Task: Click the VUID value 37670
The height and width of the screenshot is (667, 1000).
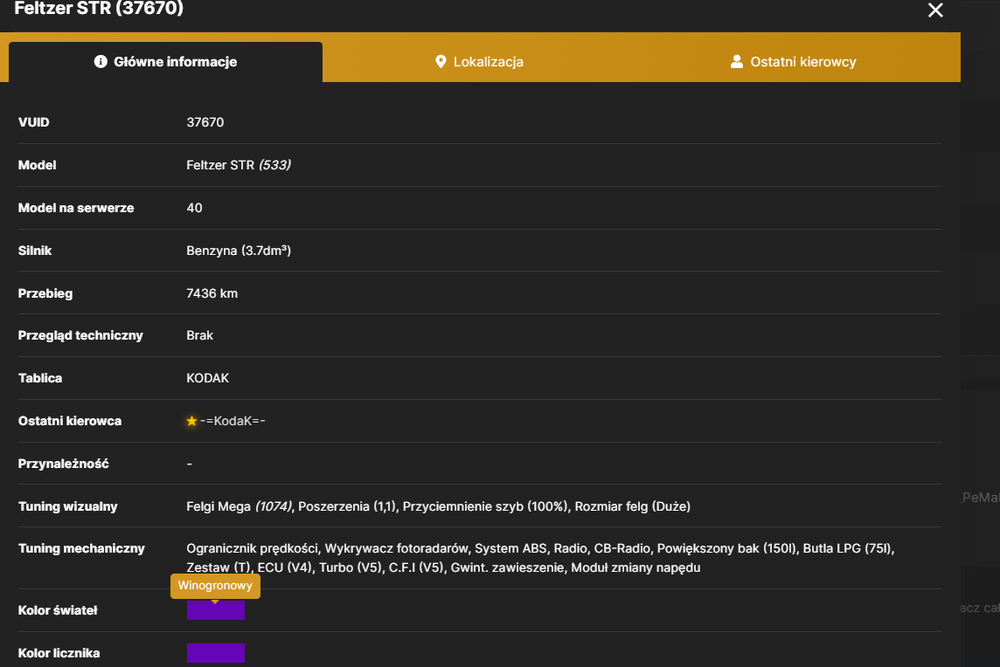Action: [x=205, y=122]
